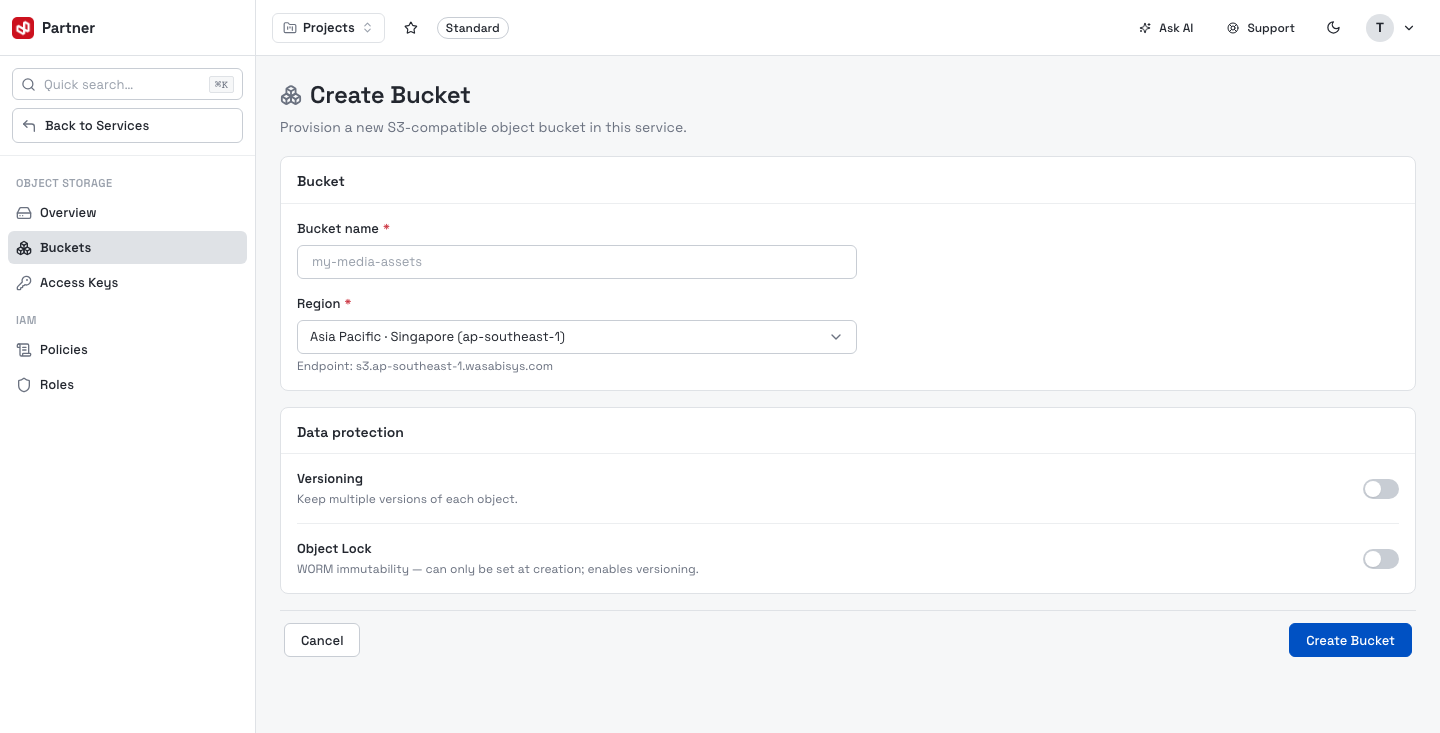Click the Cancel button
Image resolution: width=1440 pixels, height=733 pixels.
pos(322,640)
